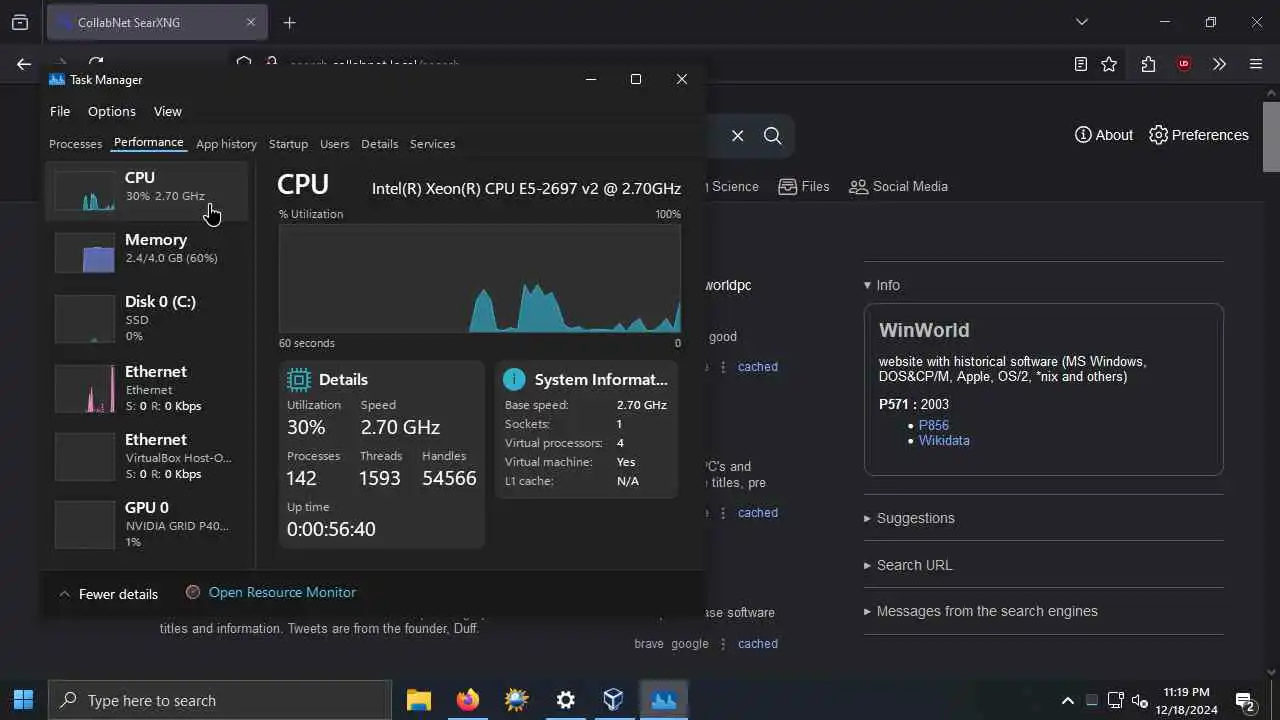The width and height of the screenshot is (1280, 720).
Task: Open the notification center icon
Action: (x=1245, y=701)
